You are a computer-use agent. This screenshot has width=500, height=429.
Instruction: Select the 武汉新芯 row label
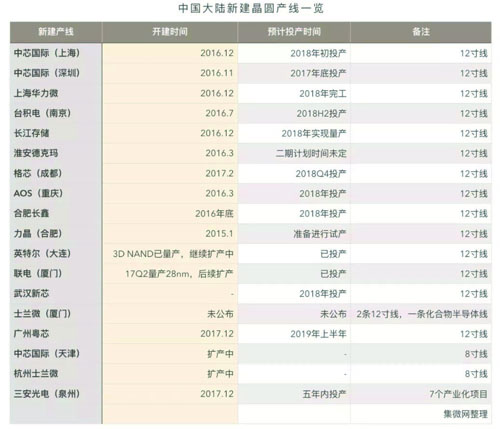click(x=31, y=293)
